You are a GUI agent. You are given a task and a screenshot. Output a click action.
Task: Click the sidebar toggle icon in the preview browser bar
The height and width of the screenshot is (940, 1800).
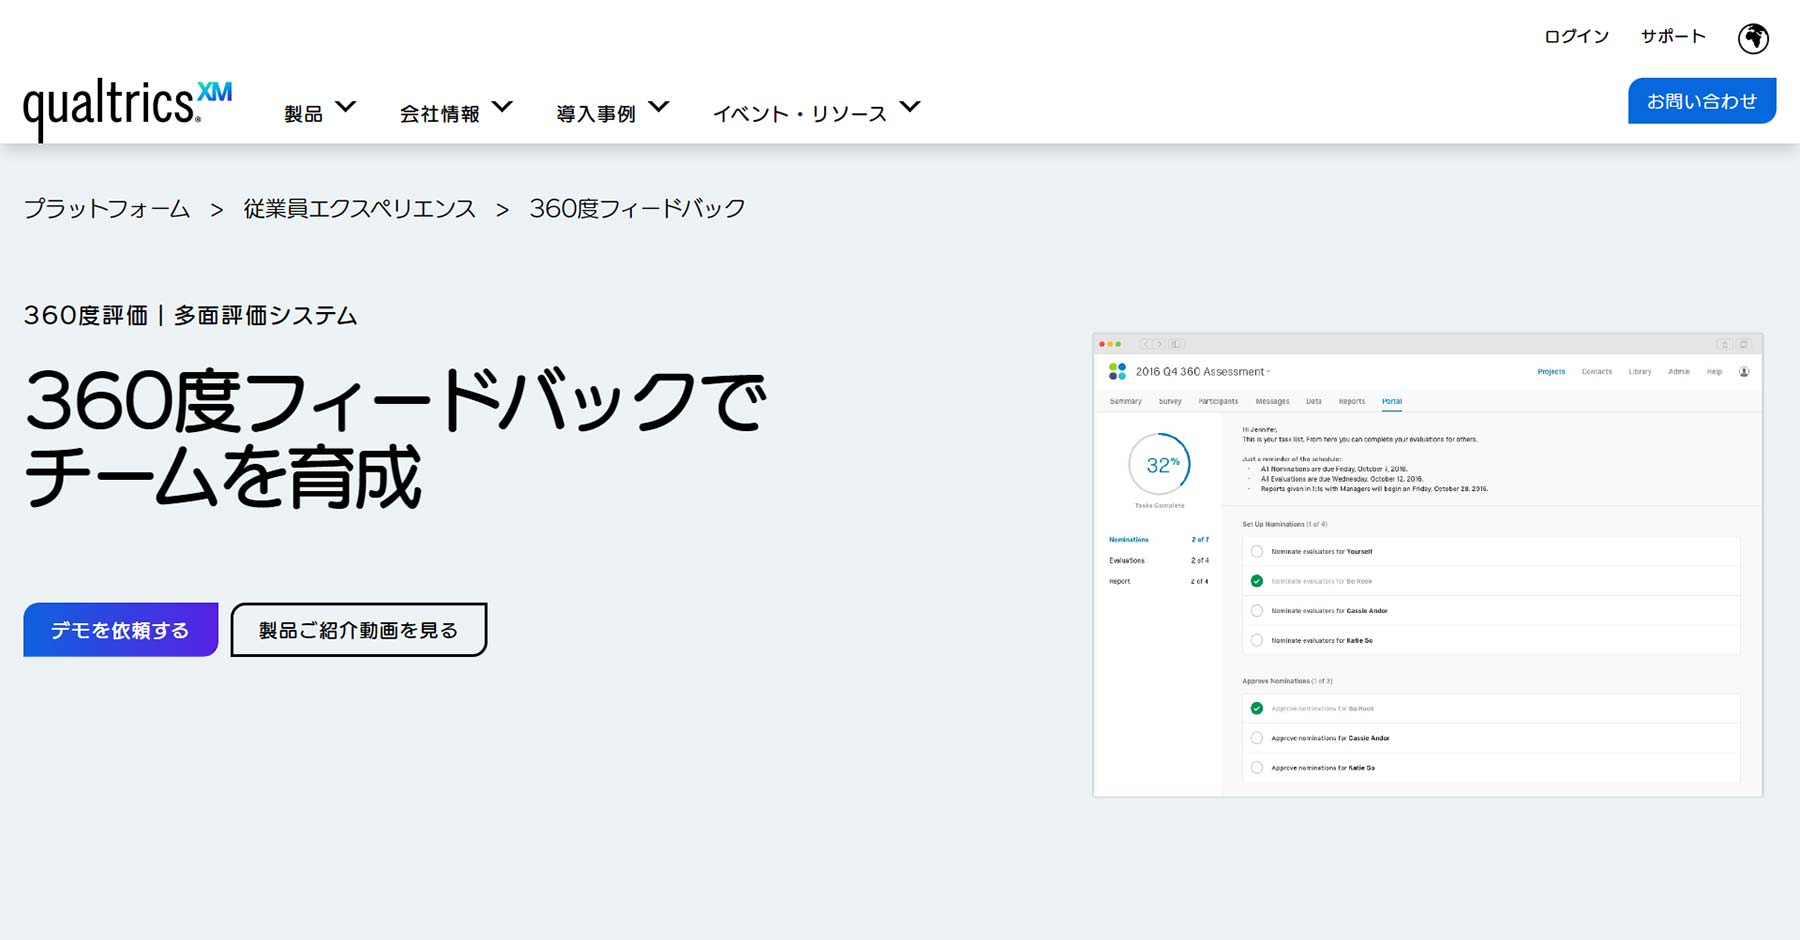(1177, 344)
